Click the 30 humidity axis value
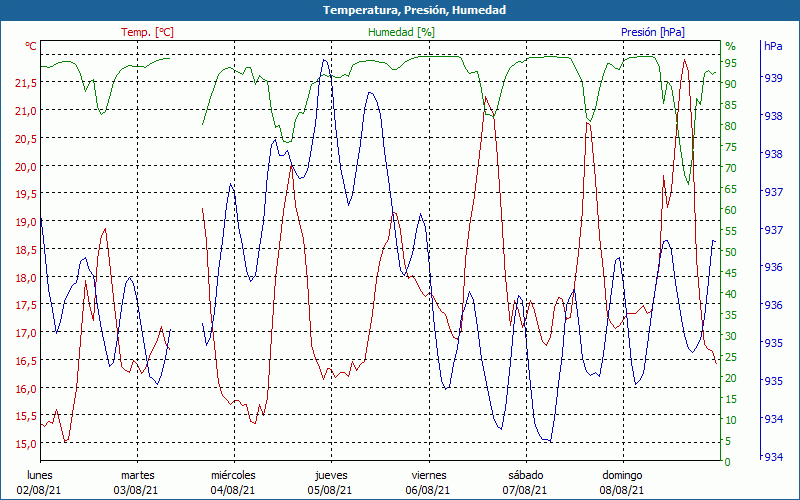Image resolution: width=800 pixels, height=500 pixels. coord(731,336)
